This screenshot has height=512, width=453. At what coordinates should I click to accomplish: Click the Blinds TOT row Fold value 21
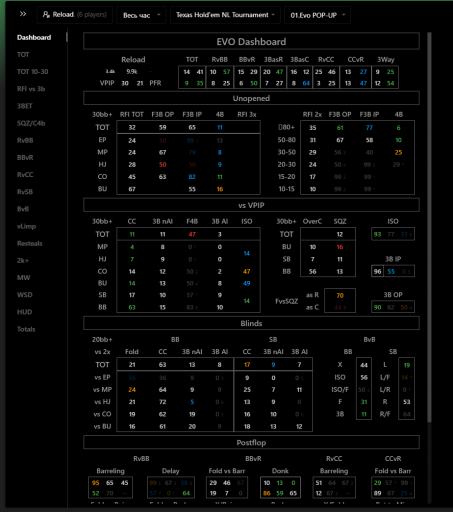tap(132, 365)
